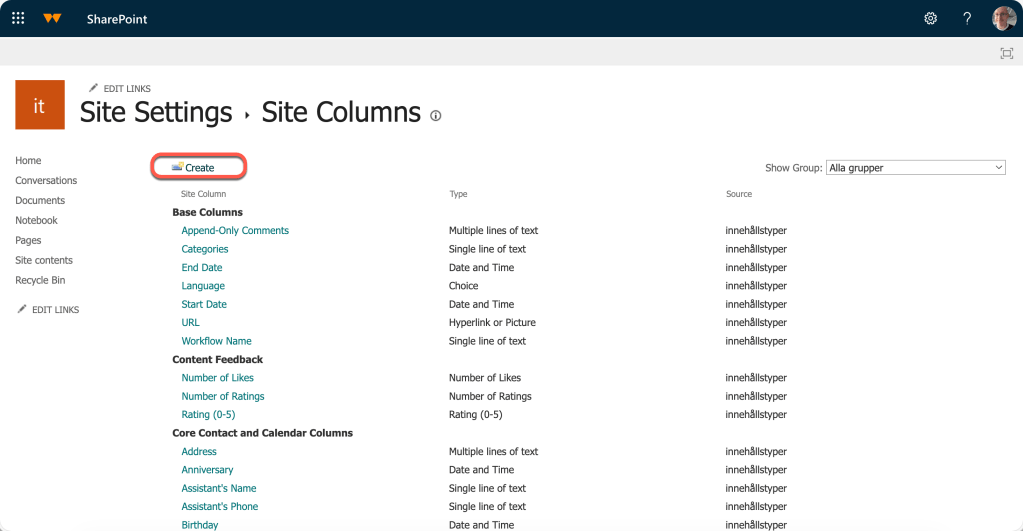Click the pencil icon for top EDIT LINKS
This screenshot has width=1023, height=531.
click(x=93, y=87)
